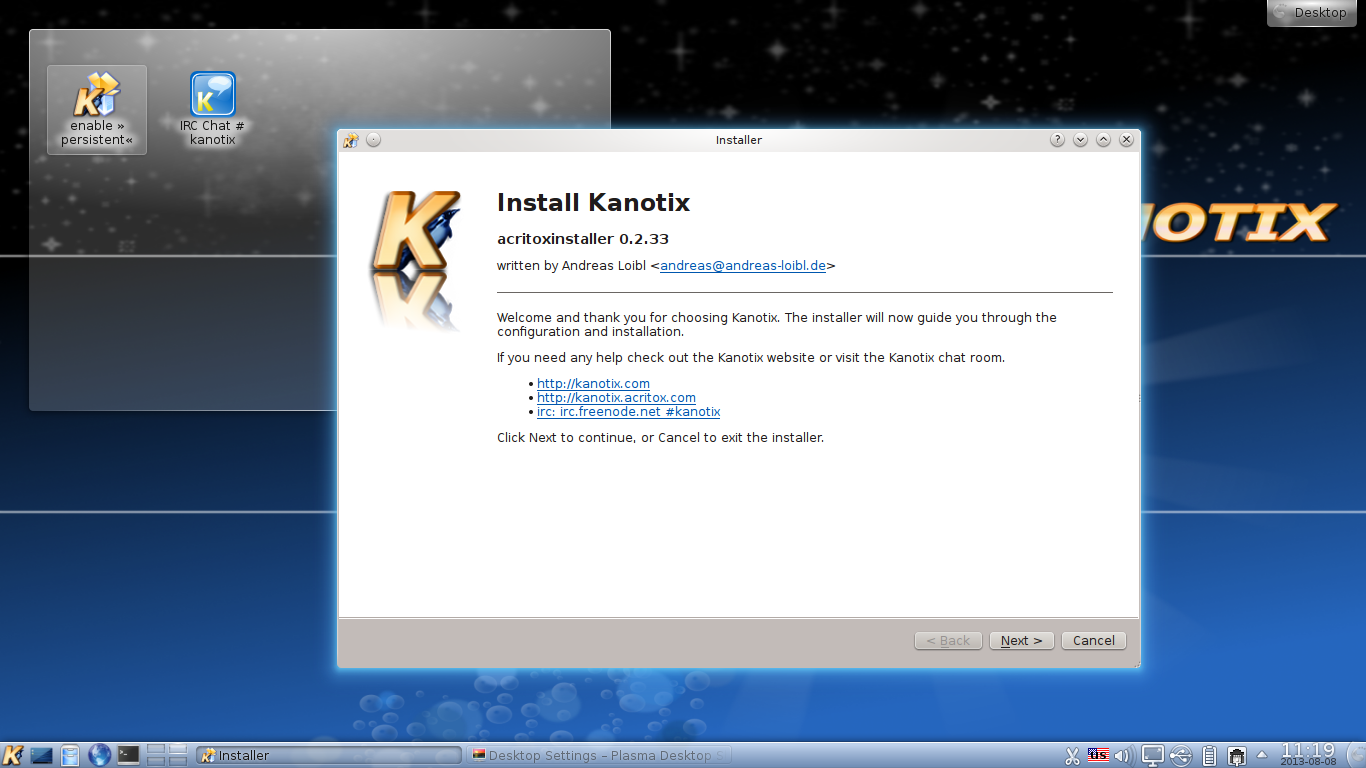Adjust volume via the speaker tray icon

1122,755
